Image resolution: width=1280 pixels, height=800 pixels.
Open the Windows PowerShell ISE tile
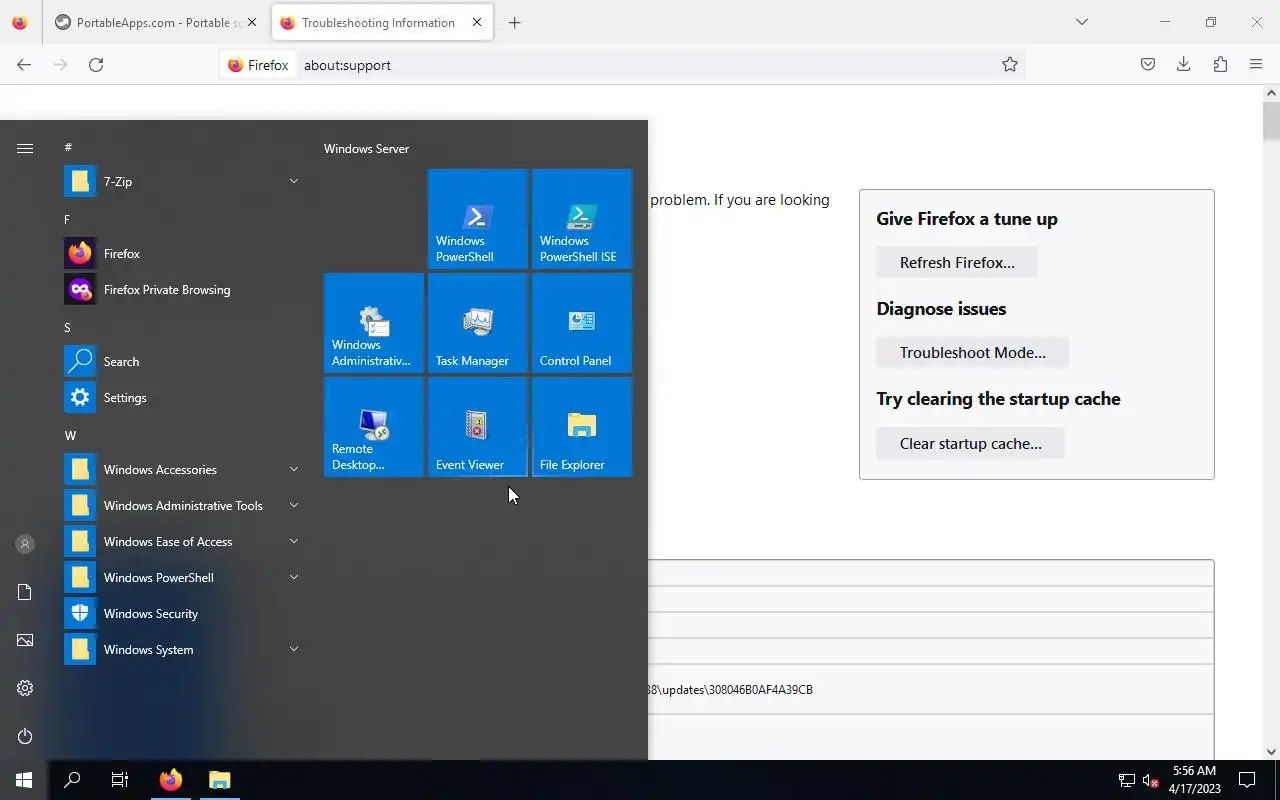(581, 219)
